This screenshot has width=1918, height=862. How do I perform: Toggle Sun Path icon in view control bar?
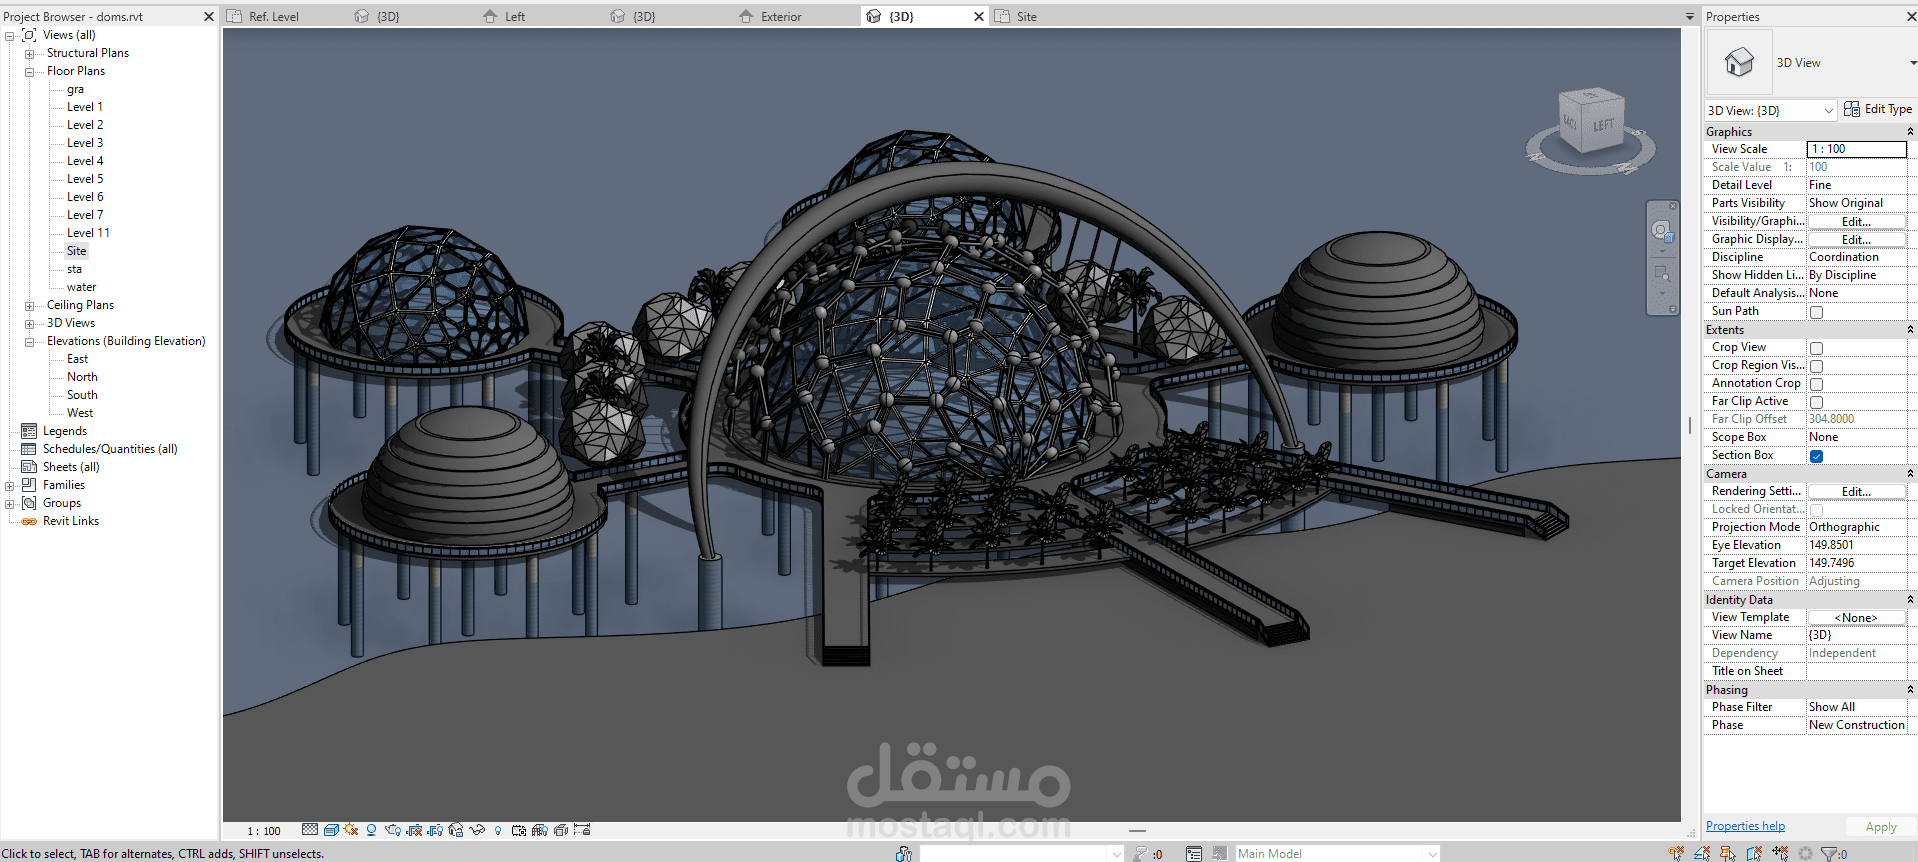tap(351, 830)
